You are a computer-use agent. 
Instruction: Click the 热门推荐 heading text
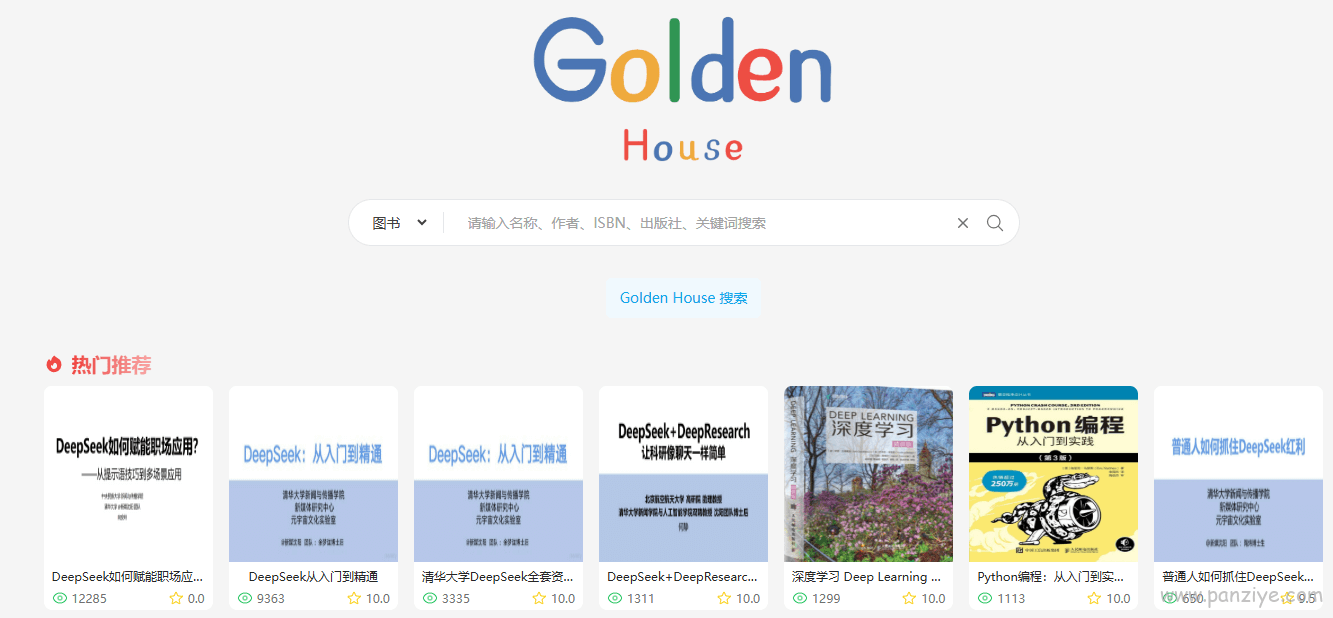pyautogui.click(x=111, y=365)
